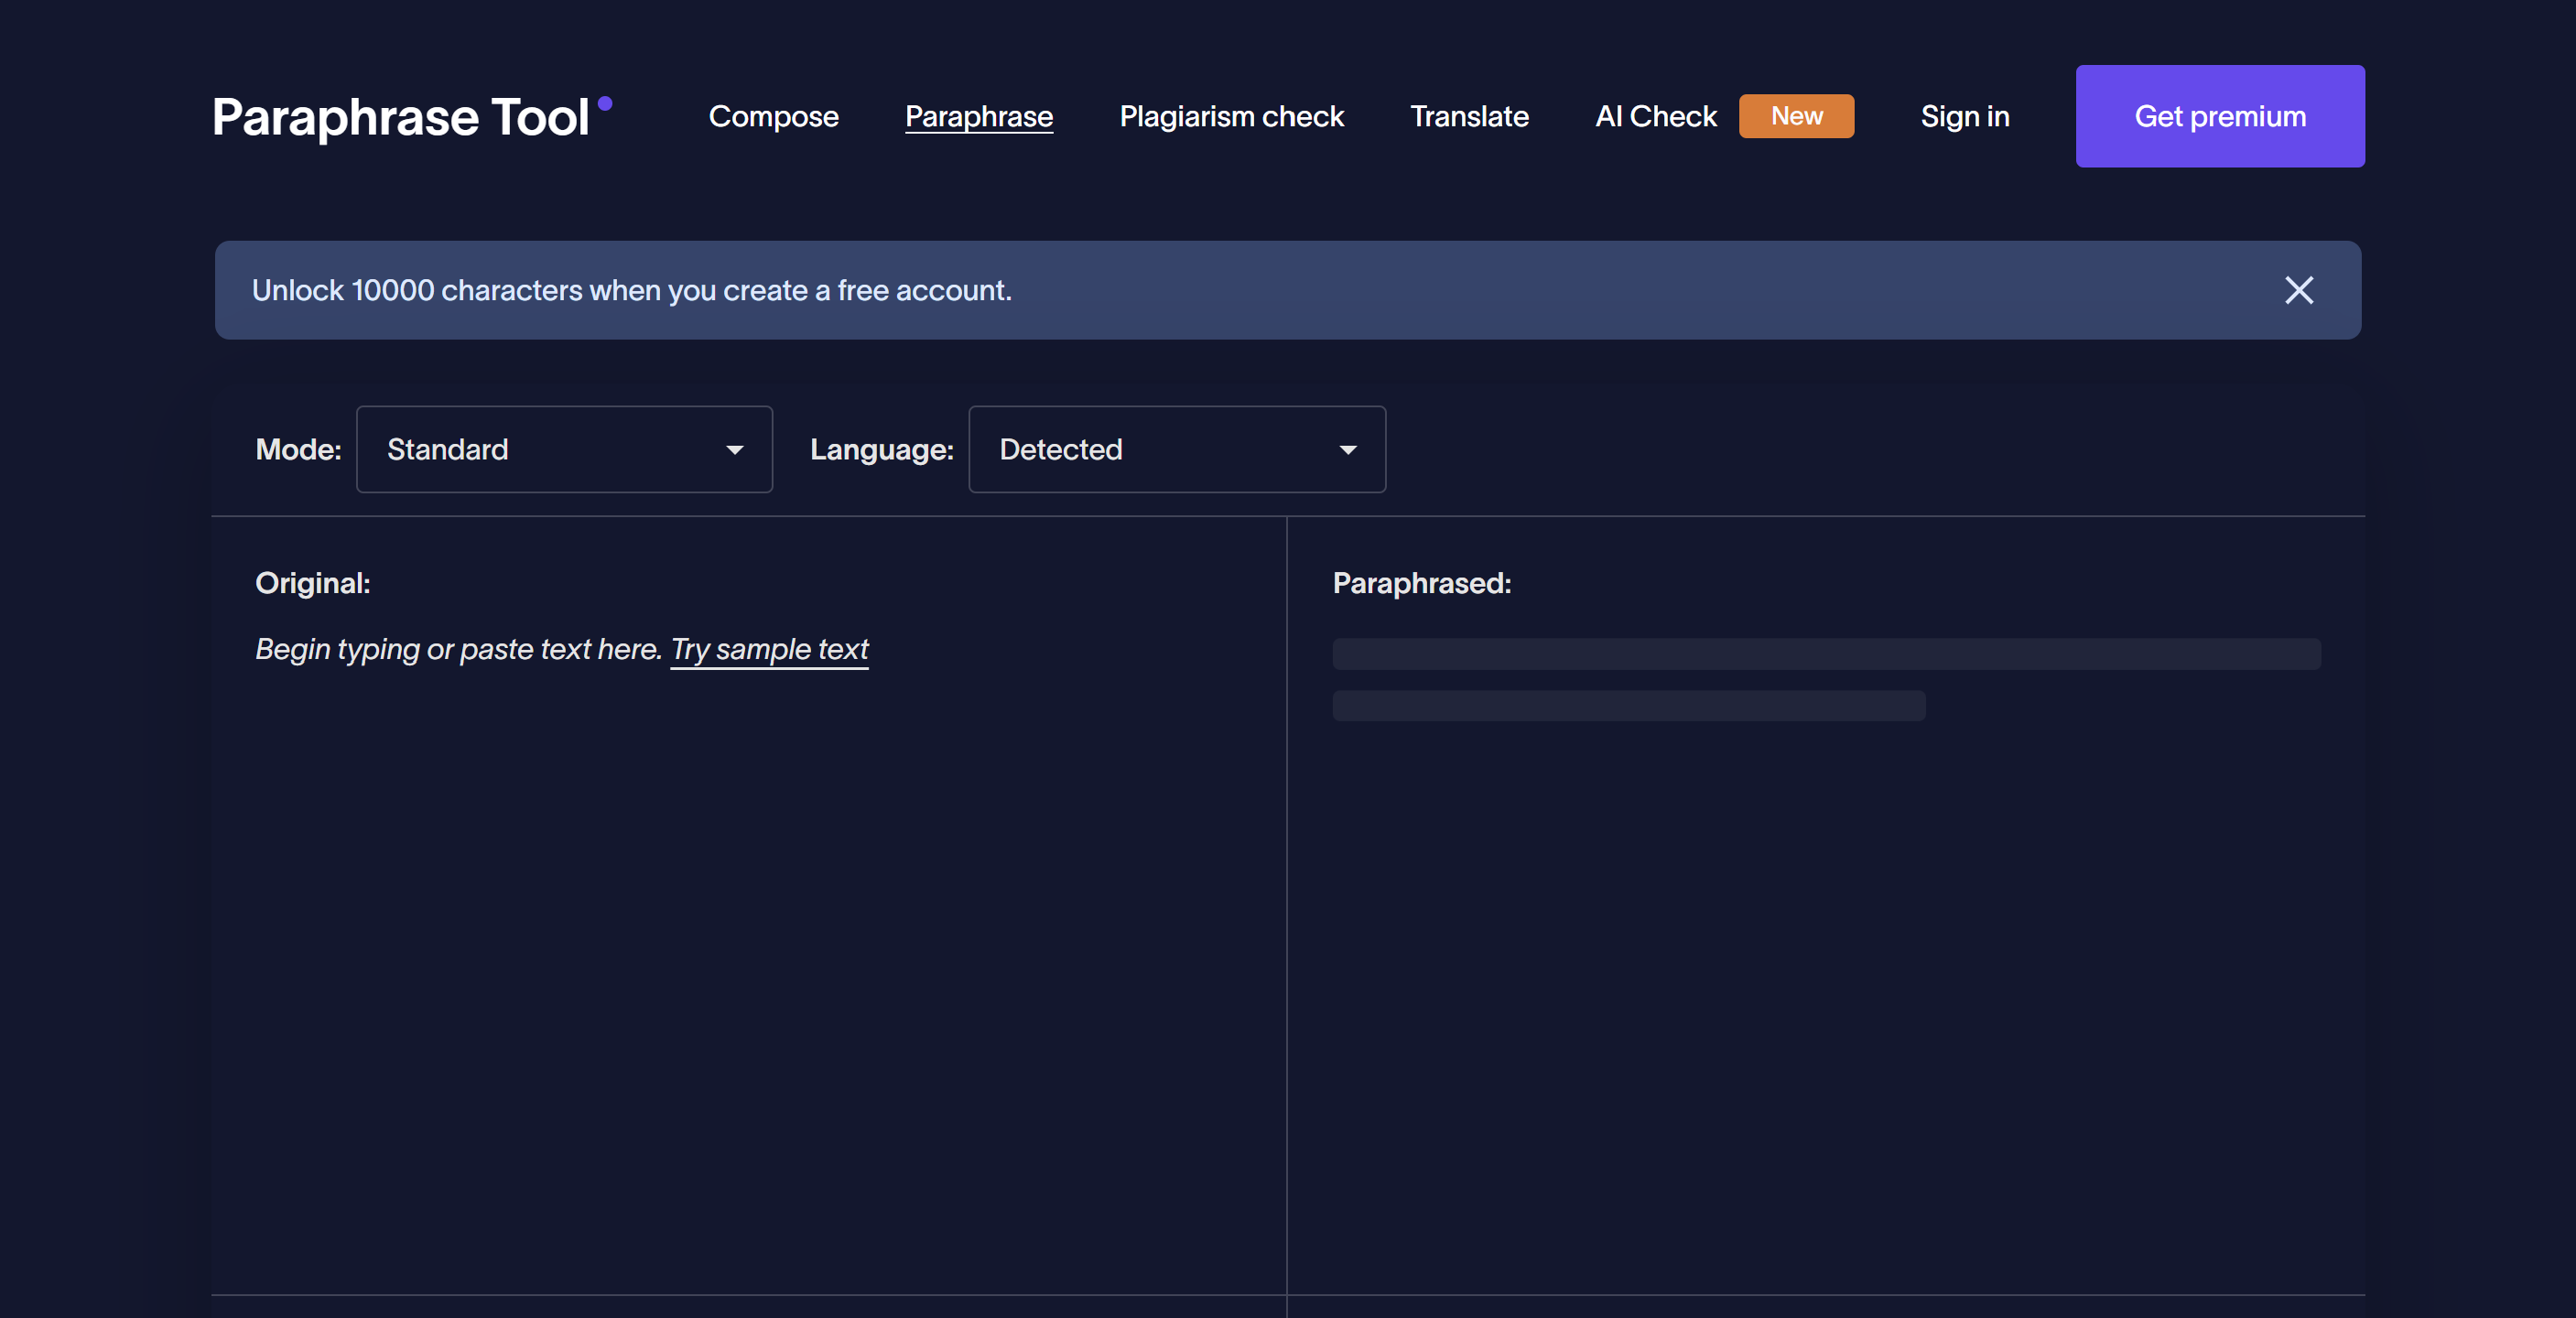2576x1318 pixels.
Task: Open the Standard mode selector
Action: tap(563, 449)
